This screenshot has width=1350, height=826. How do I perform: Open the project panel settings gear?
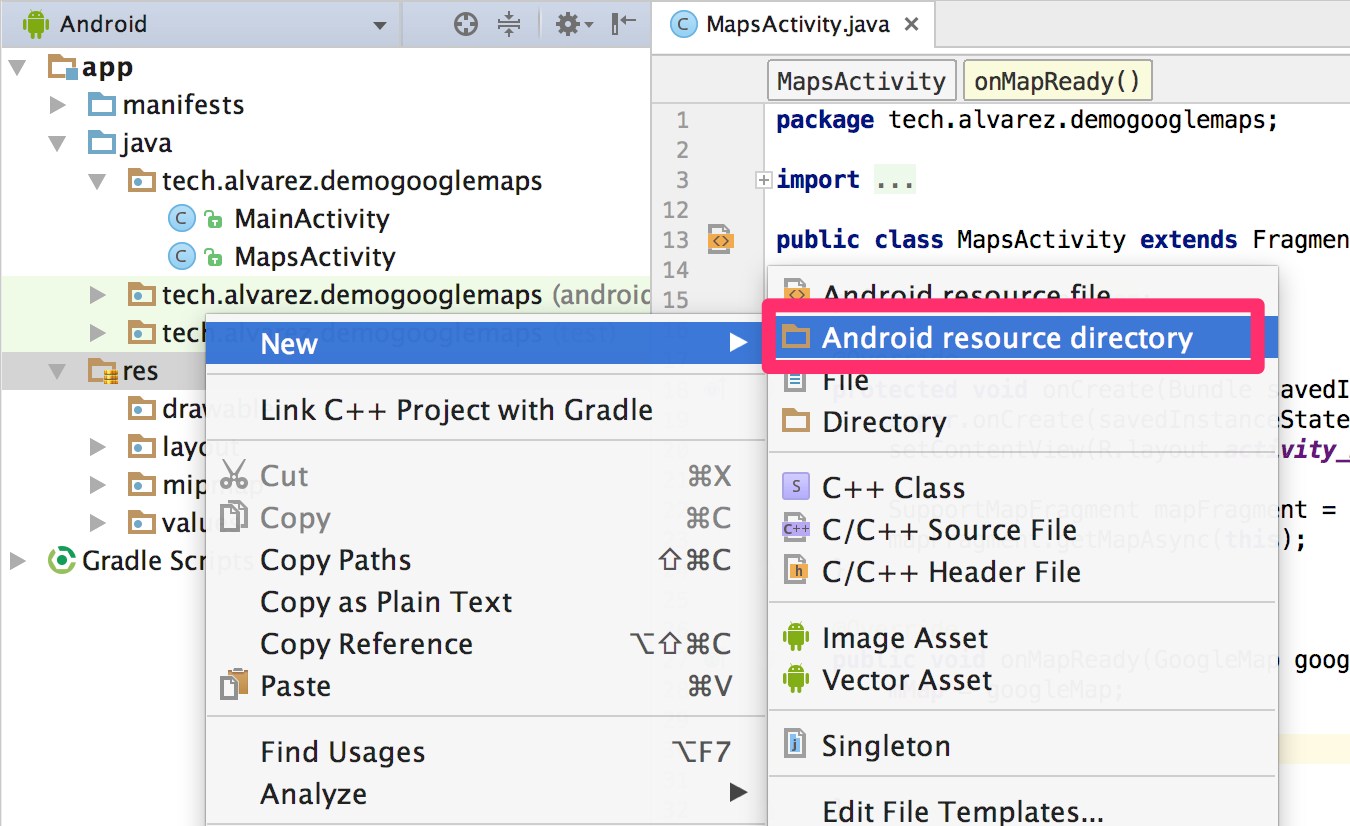click(574, 25)
